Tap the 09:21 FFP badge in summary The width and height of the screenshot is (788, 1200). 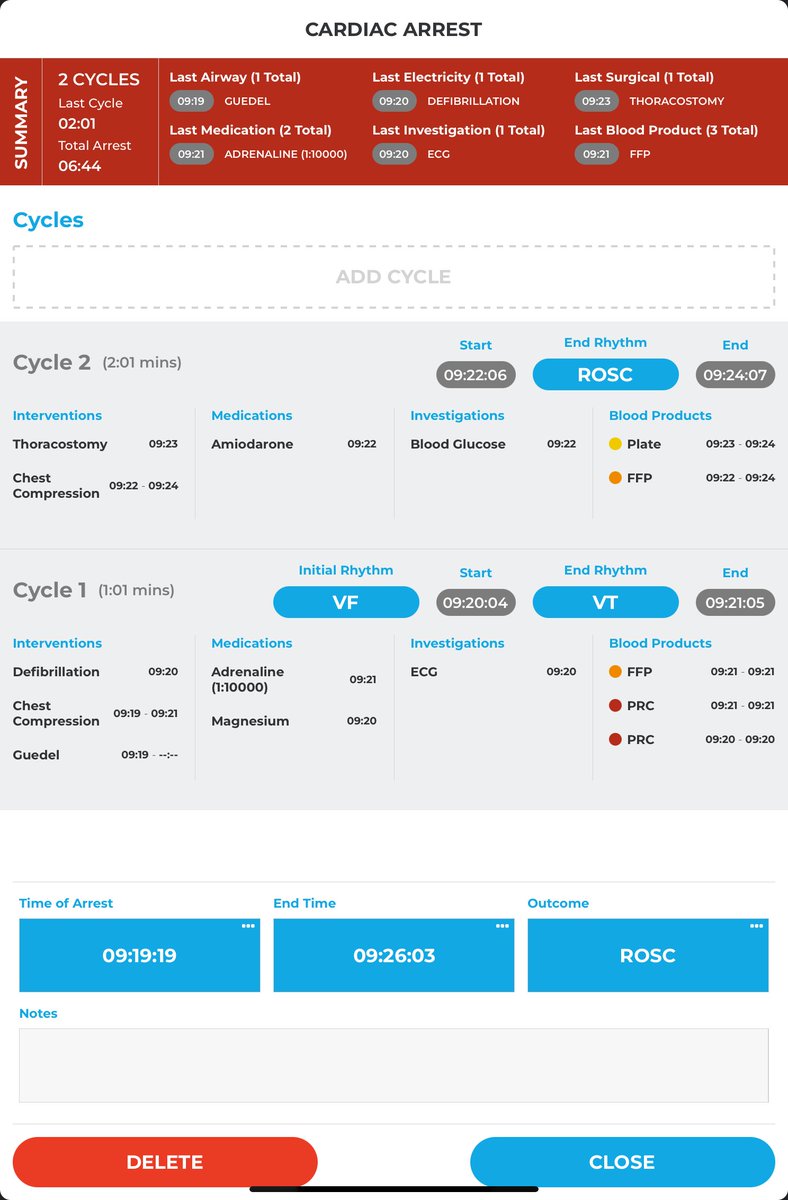pyautogui.click(x=597, y=154)
